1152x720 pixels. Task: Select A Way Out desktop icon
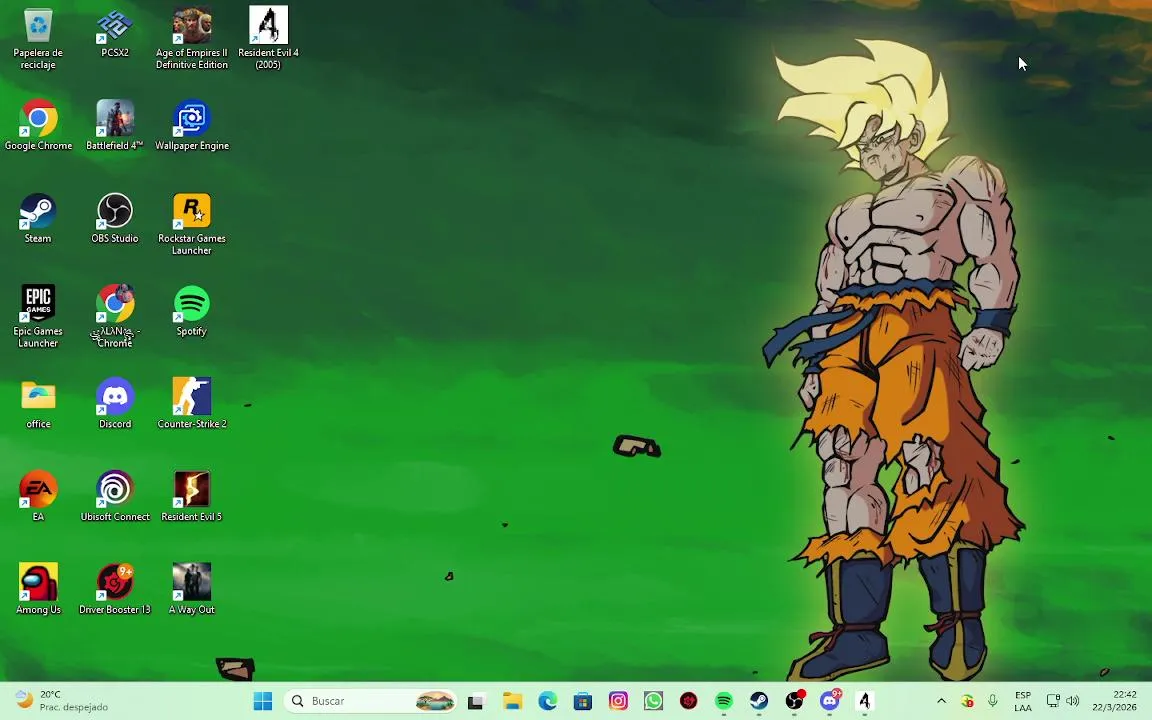point(192,588)
